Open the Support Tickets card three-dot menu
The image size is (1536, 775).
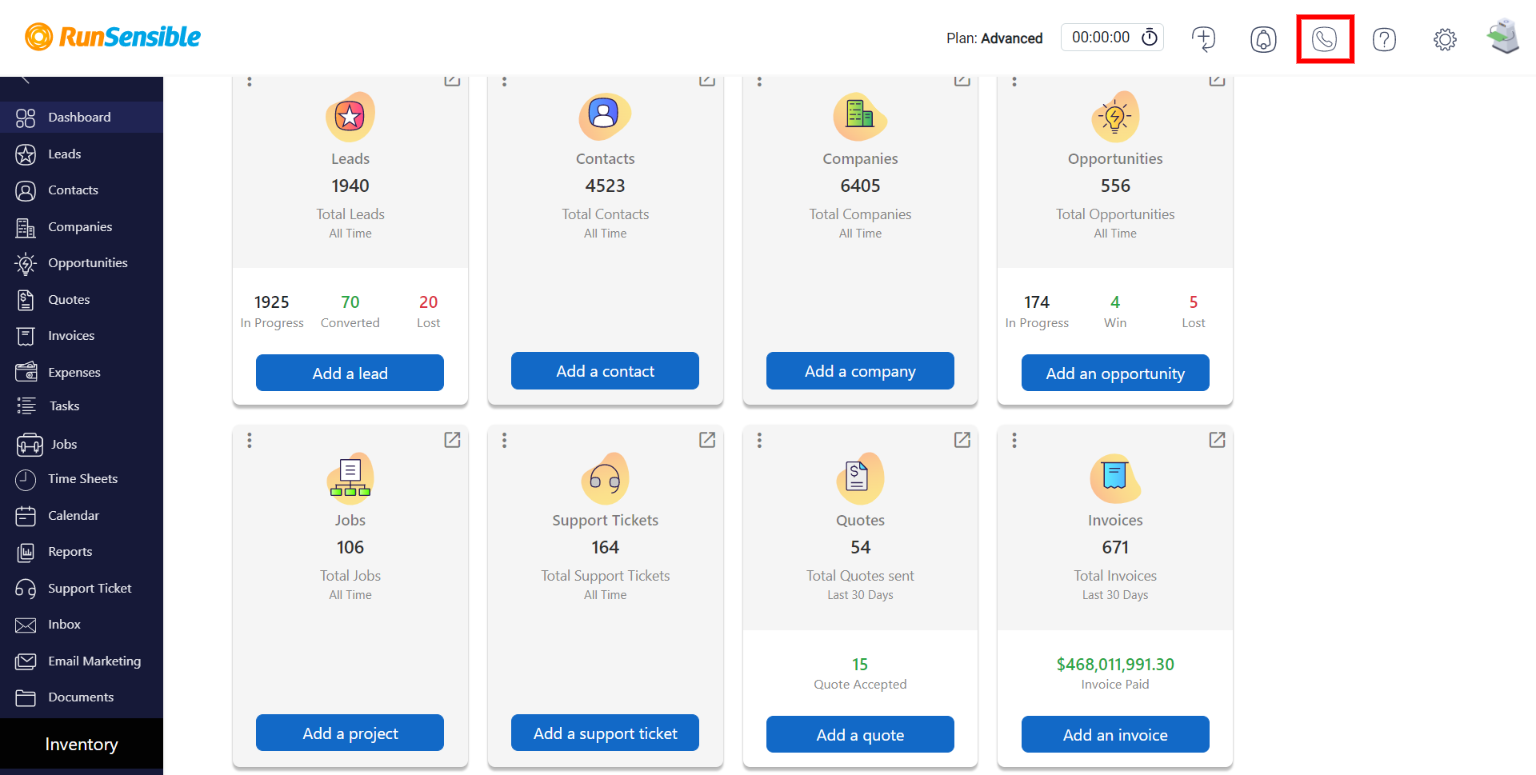[x=504, y=440]
